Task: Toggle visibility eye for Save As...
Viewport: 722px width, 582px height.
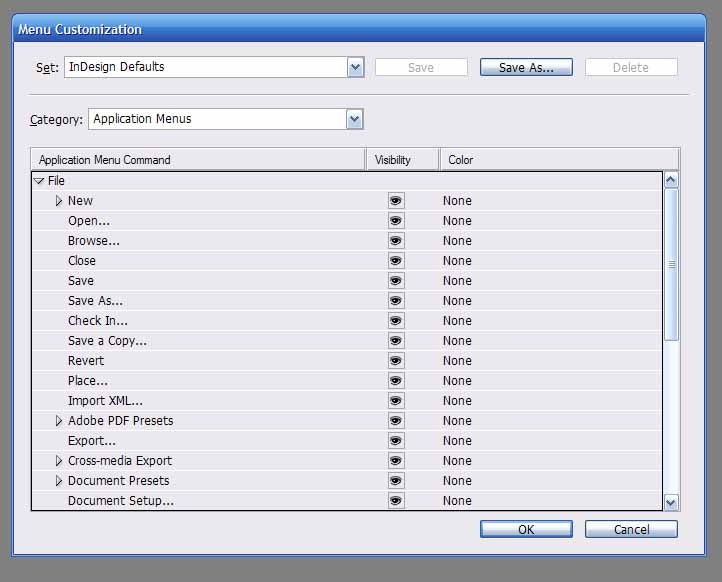Action: [x=396, y=301]
